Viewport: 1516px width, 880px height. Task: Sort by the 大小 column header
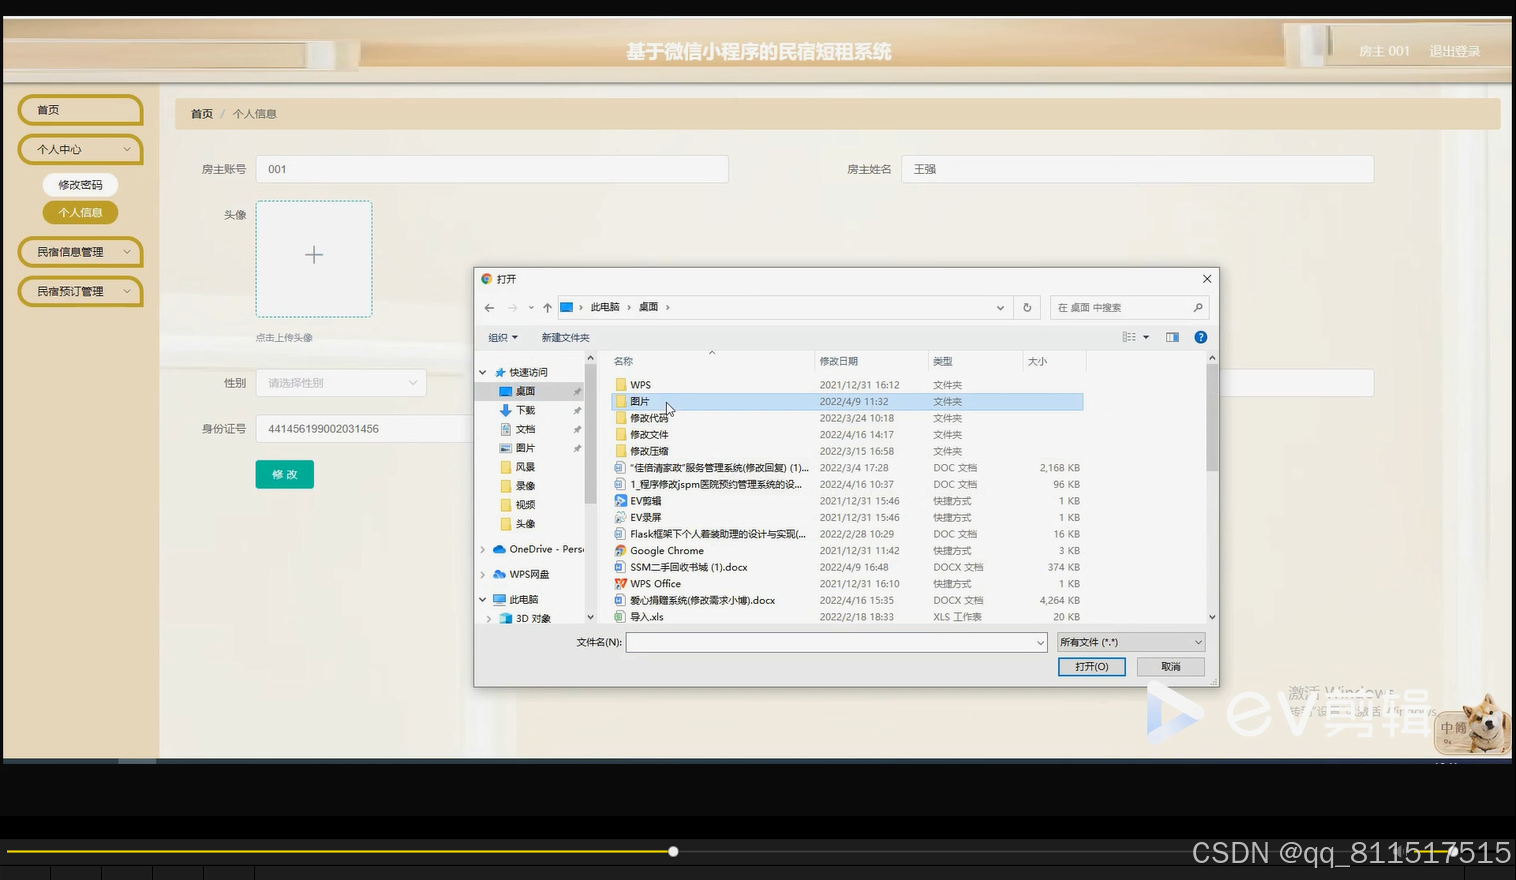click(1054, 361)
